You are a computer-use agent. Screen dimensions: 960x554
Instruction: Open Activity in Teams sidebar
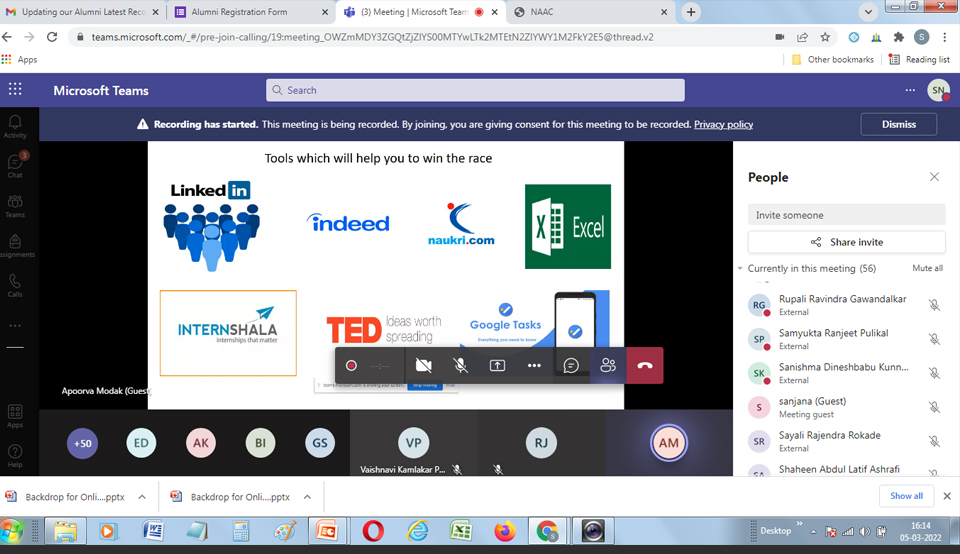[x=15, y=127]
